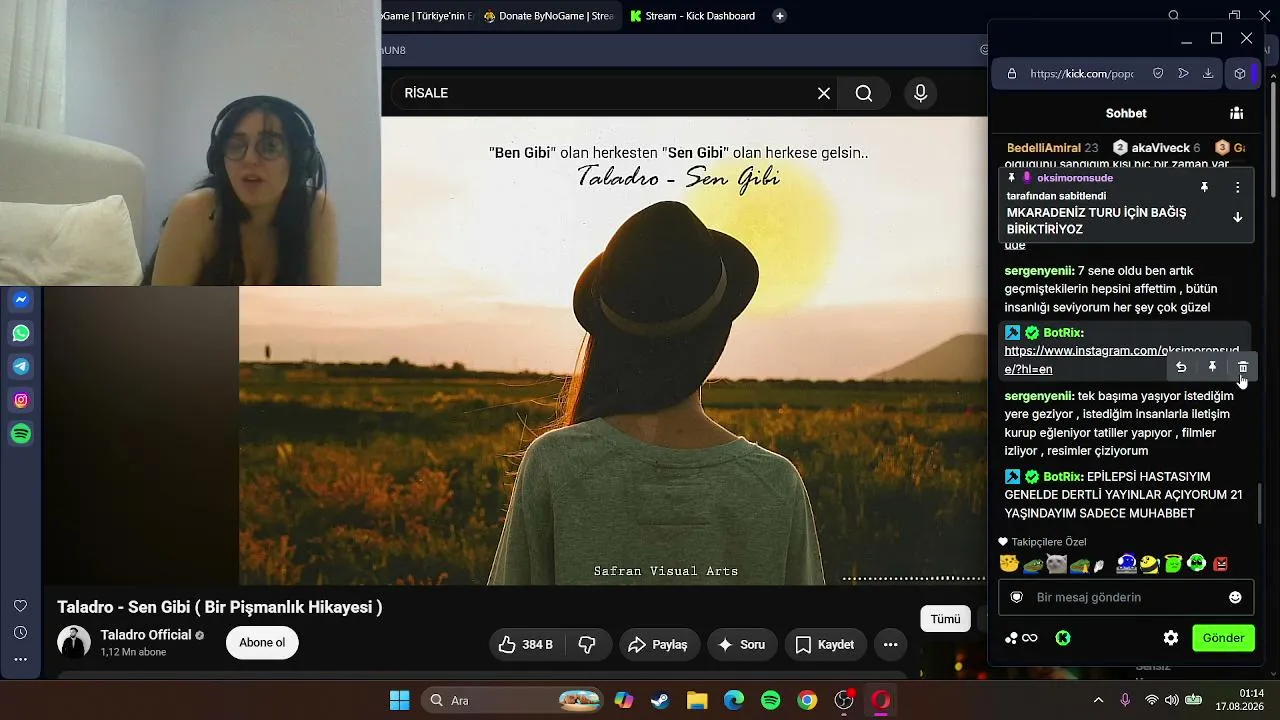Switch to the Donate ByNoGame tab
The height and width of the screenshot is (720, 1280).
[x=548, y=16]
